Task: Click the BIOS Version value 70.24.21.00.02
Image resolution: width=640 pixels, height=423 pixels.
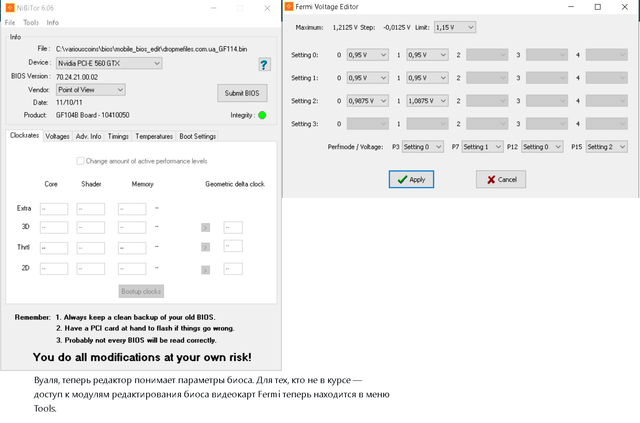Action: 77,77
